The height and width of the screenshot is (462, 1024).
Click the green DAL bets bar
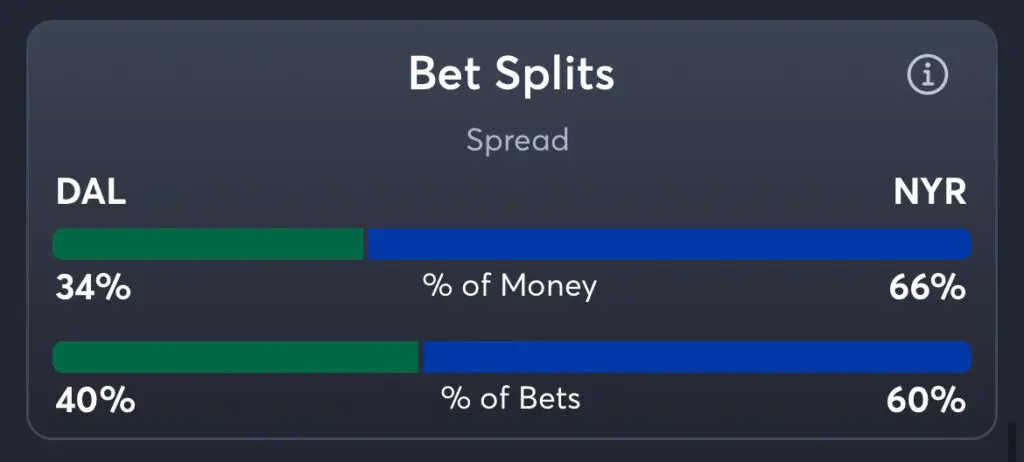coord(235,357)
